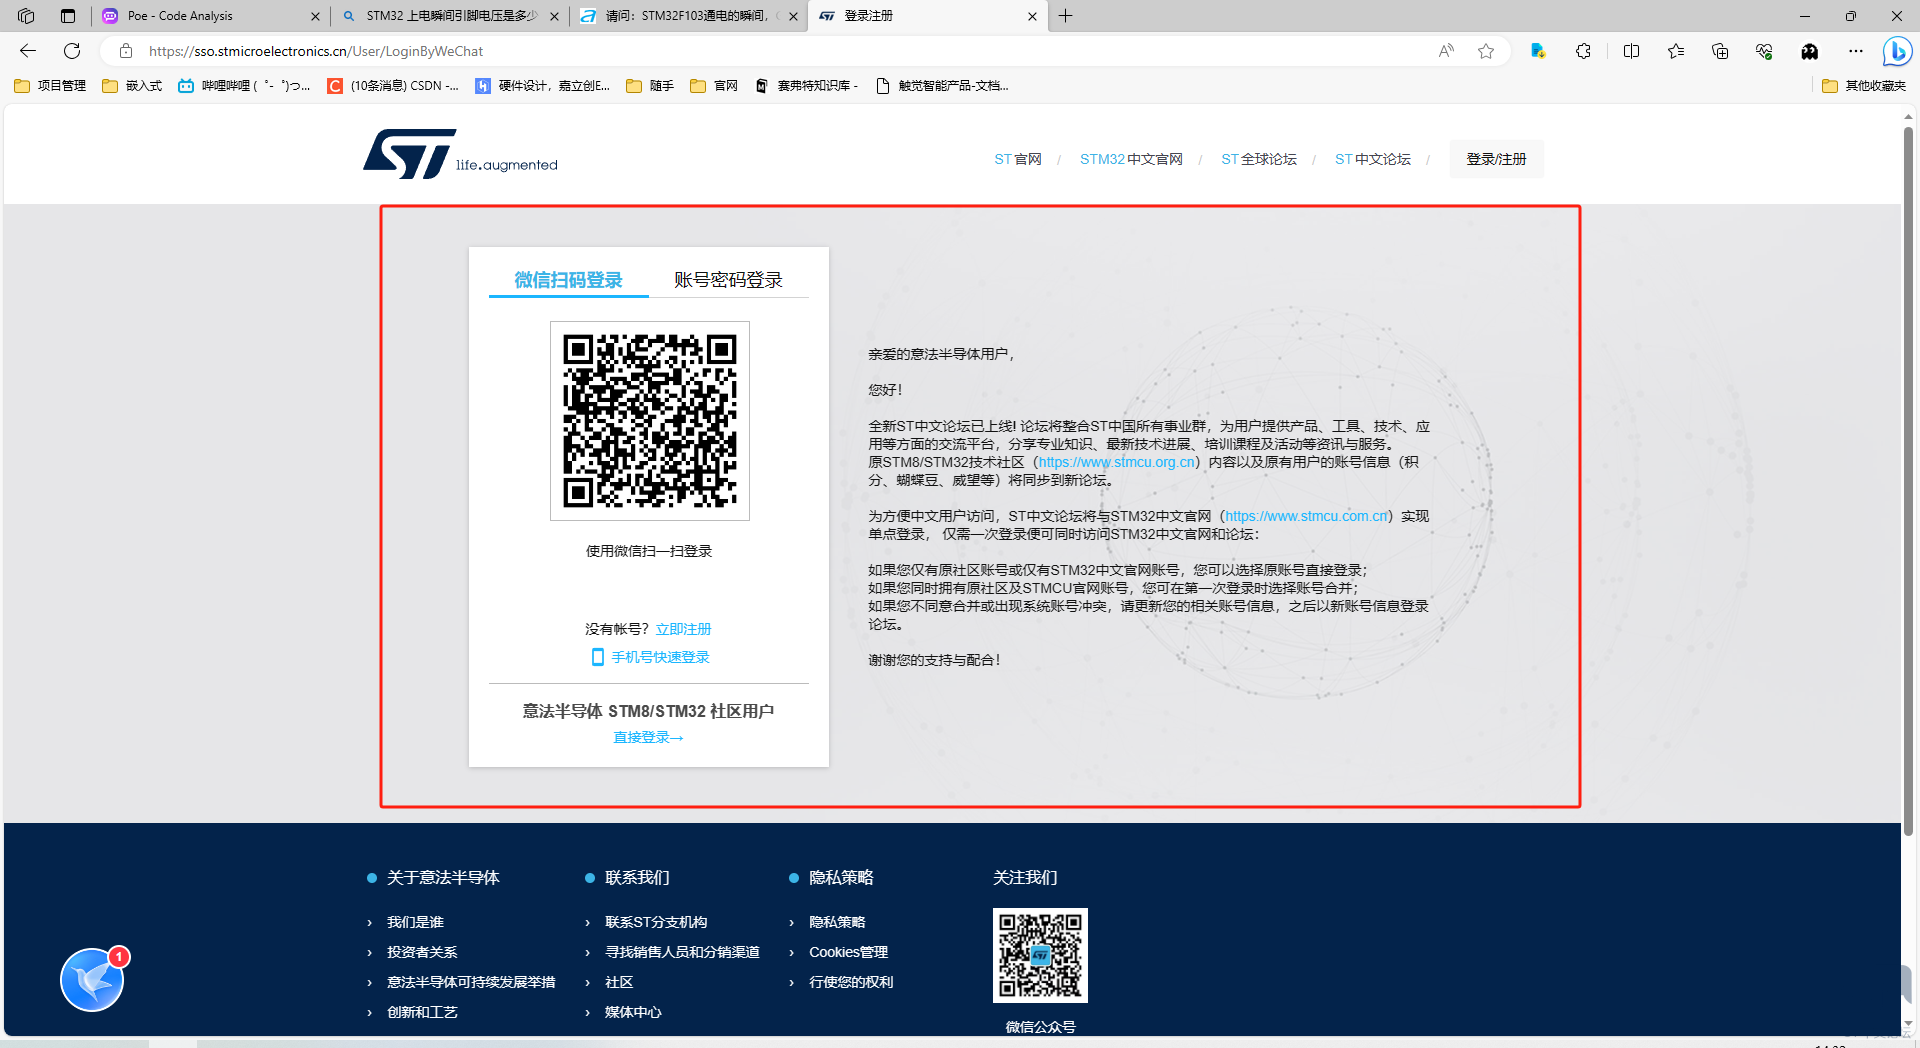Close the Poe - Code Analysis tab
Viewport: 1920px width, 1048px height.
(315, 16)
